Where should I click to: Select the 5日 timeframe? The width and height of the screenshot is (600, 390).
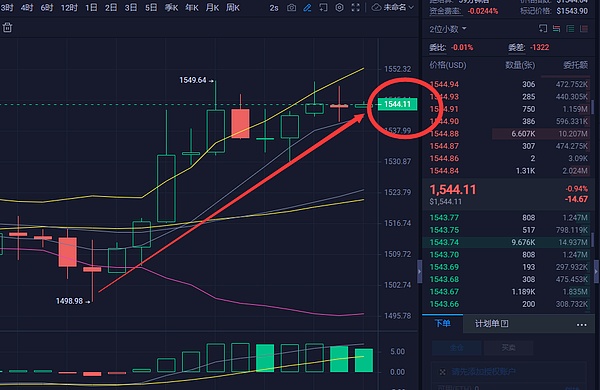[151, 8]
